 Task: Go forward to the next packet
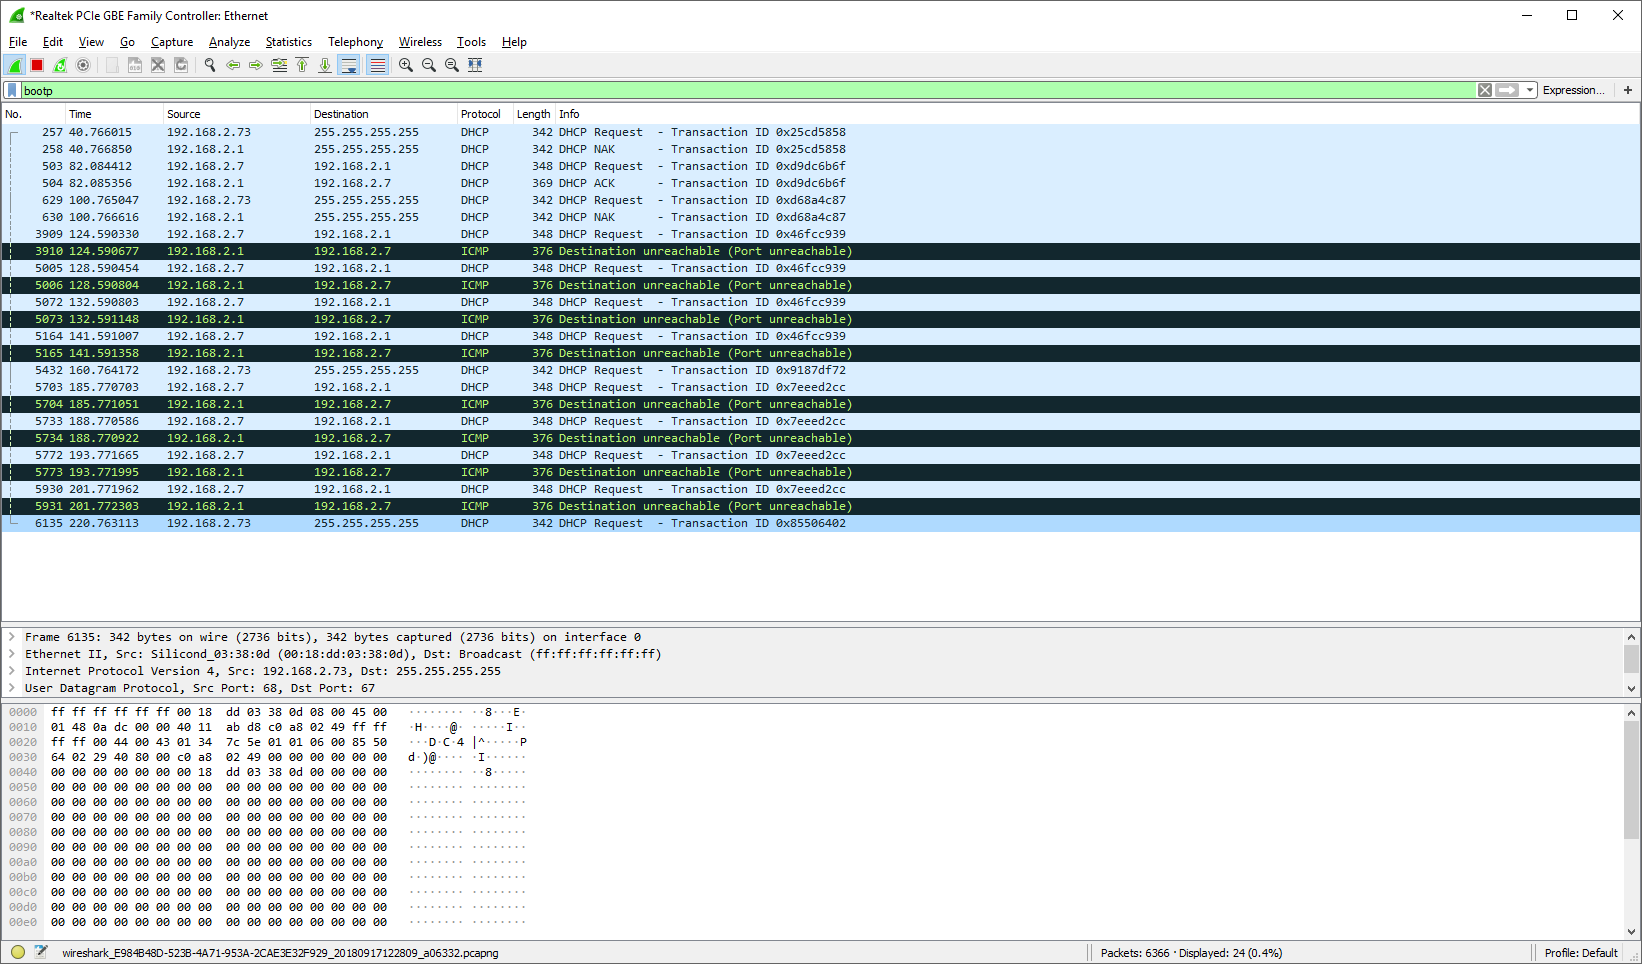256,65
